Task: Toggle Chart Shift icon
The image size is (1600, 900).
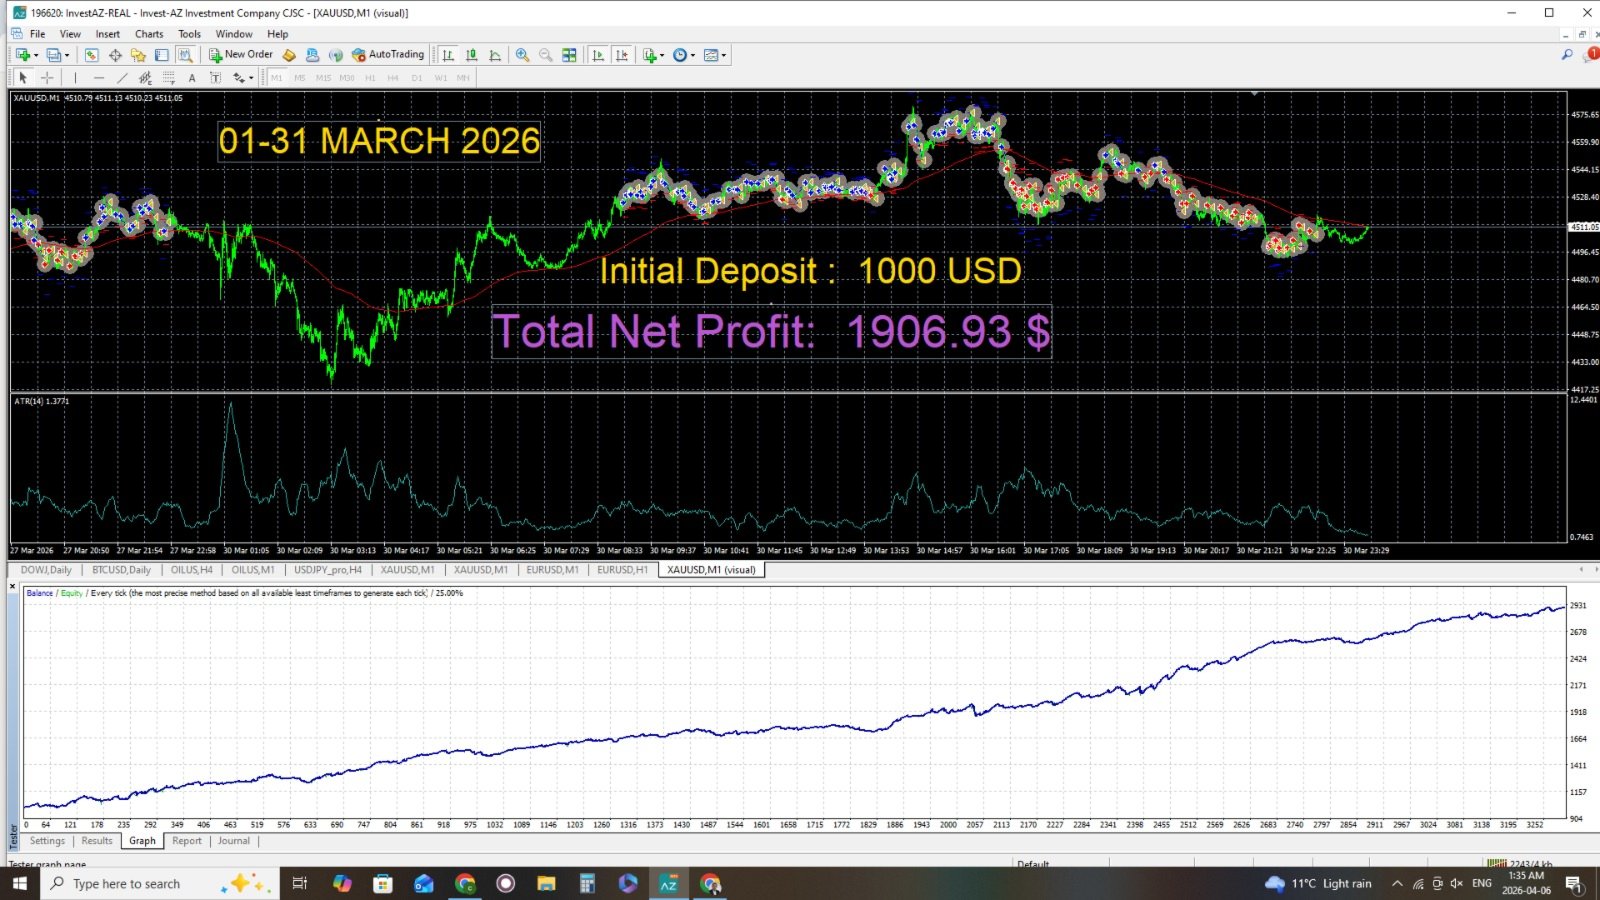Action: coord(621,55)
